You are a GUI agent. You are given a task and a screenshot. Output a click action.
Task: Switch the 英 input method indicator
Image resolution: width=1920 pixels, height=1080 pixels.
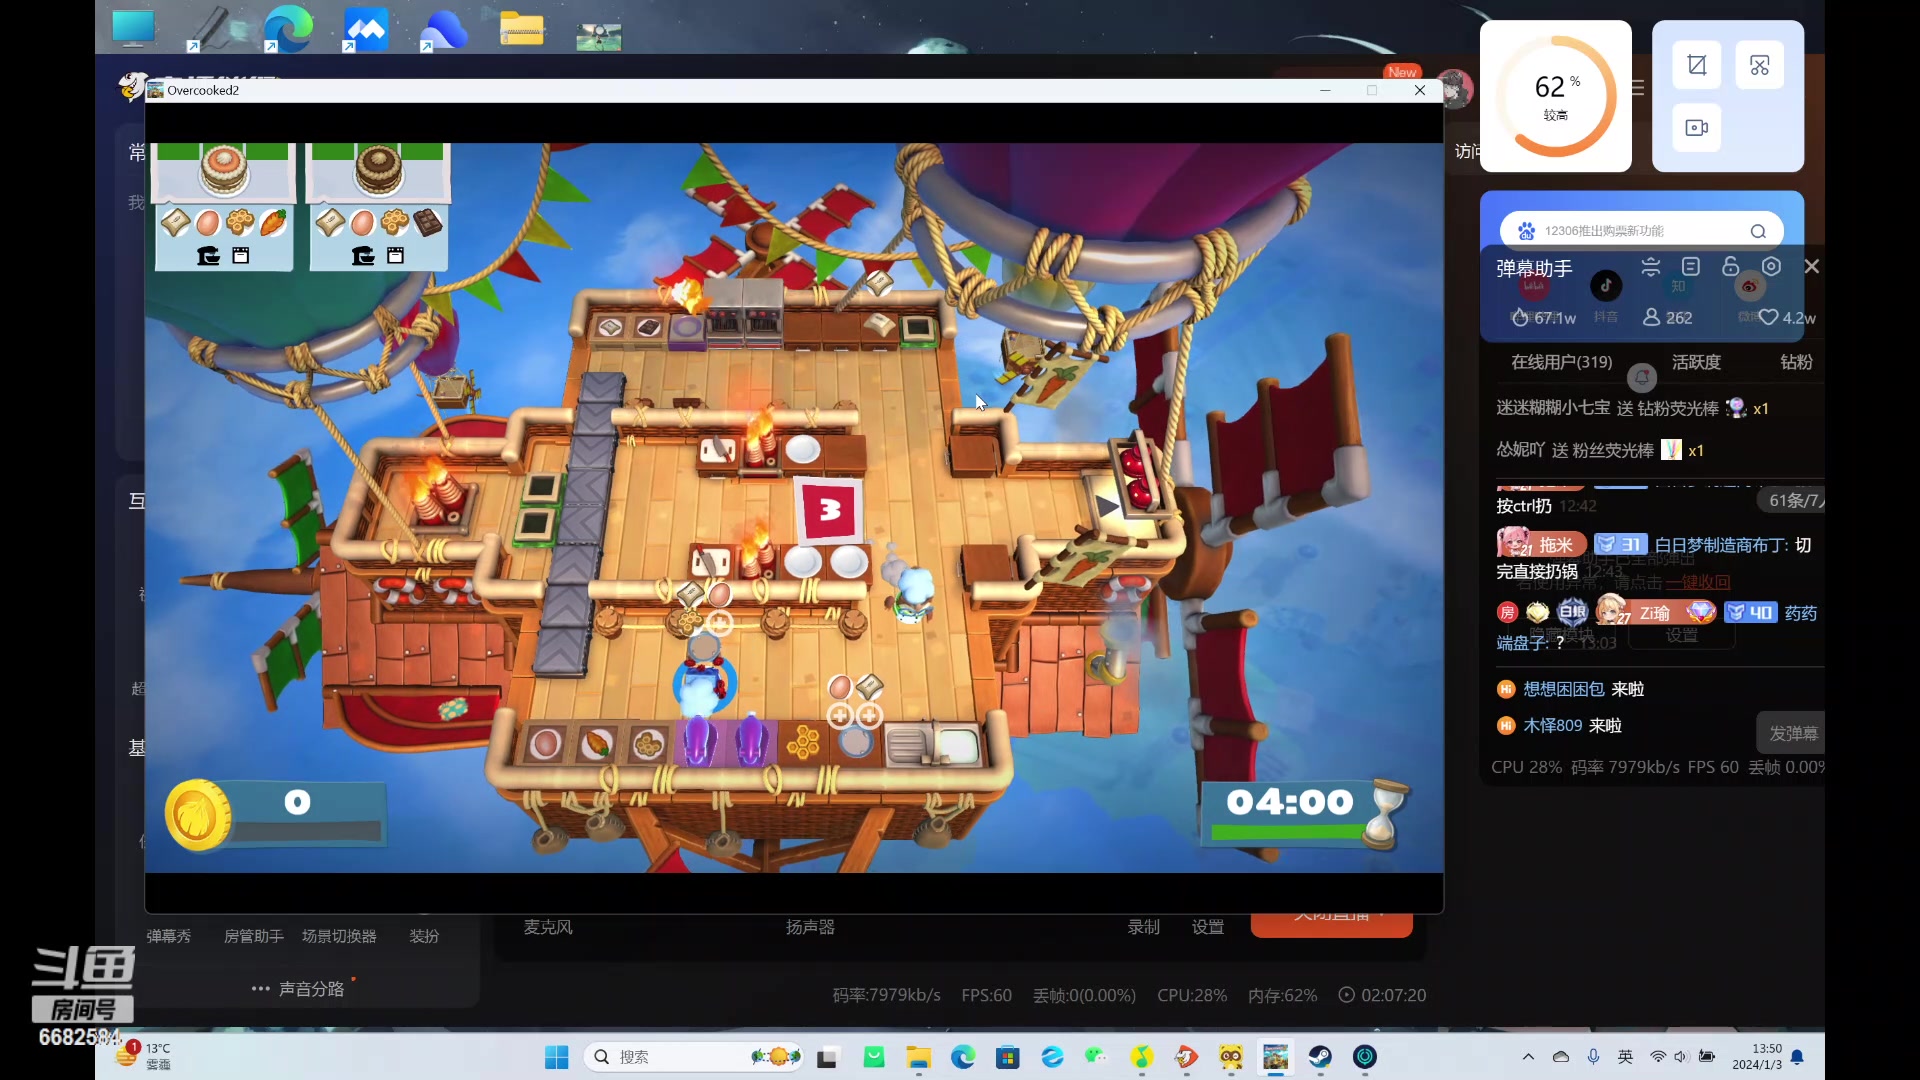coord(1626,1057)
